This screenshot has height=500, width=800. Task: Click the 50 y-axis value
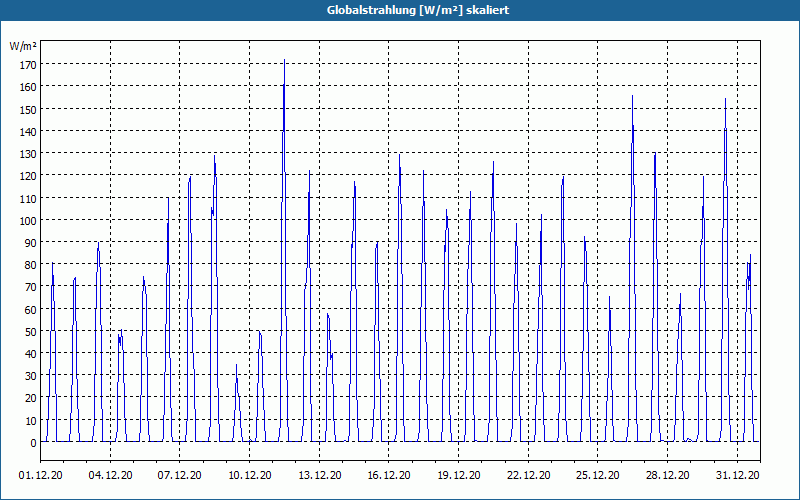click(30, 332)
